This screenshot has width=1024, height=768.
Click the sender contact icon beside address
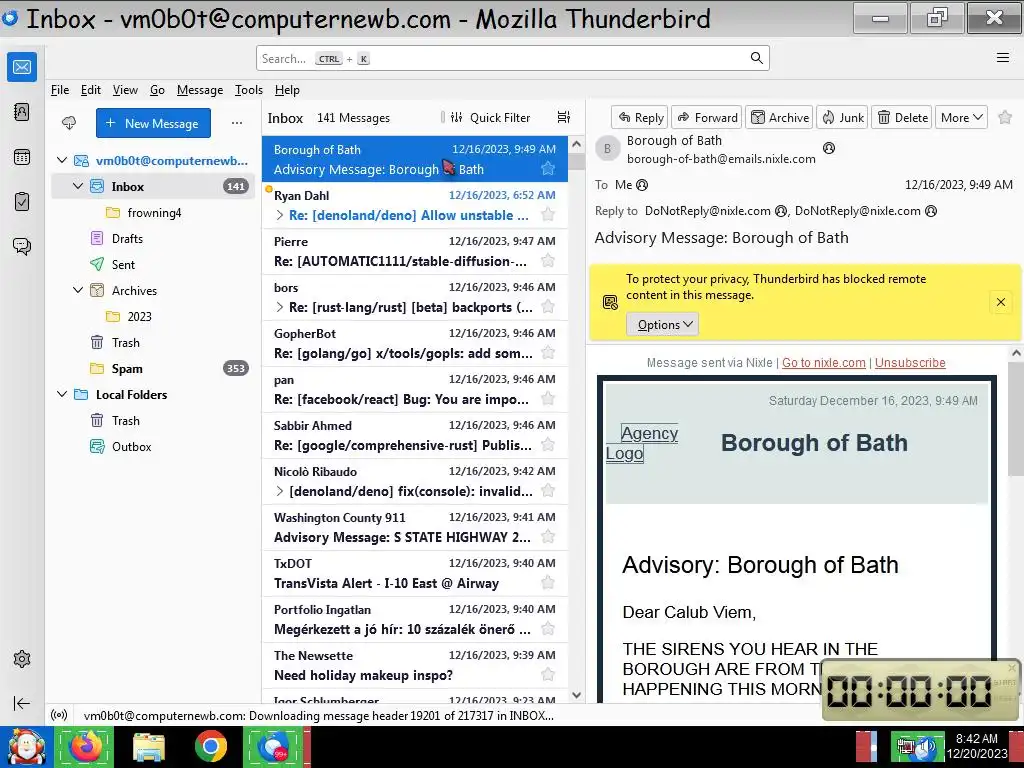pyautogui.click(x=829, y=148)
